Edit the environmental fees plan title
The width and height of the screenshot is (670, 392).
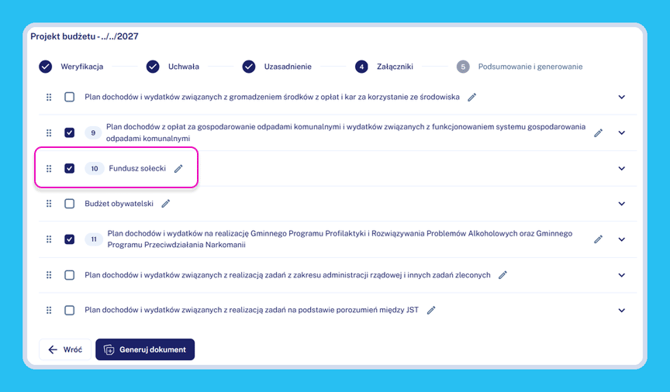(472, 97)
